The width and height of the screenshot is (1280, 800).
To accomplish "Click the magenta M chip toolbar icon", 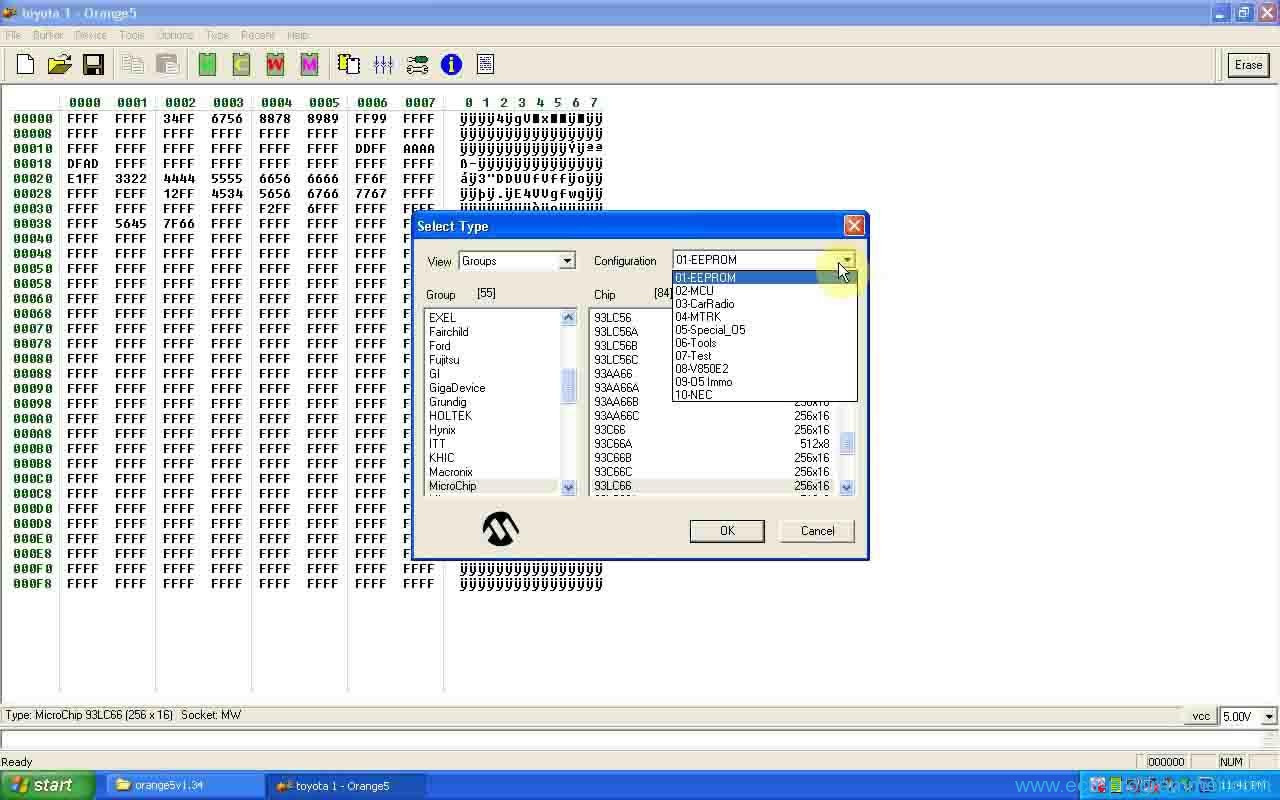I will [309, 65].
